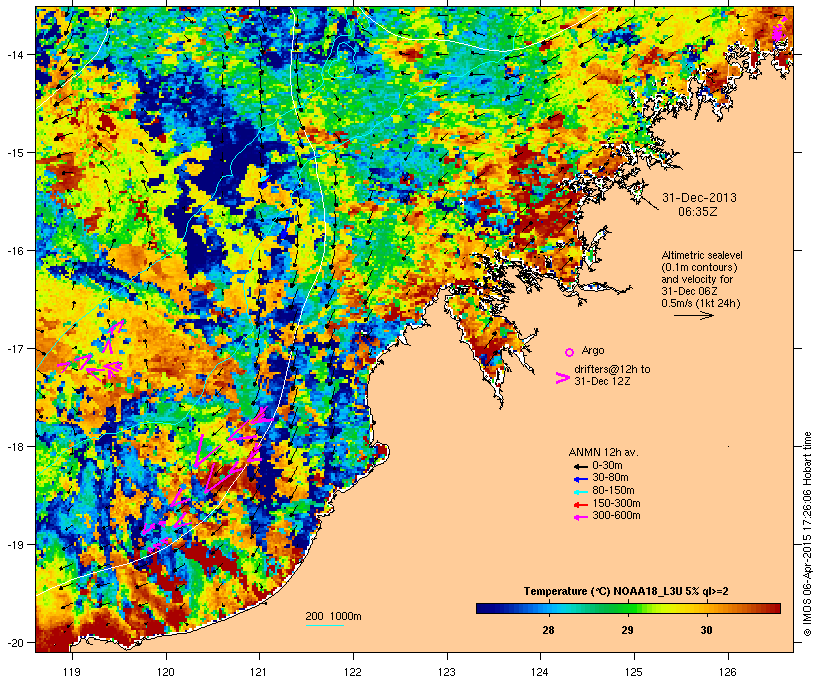Click the '06:35Z' time label

point(698,212)
